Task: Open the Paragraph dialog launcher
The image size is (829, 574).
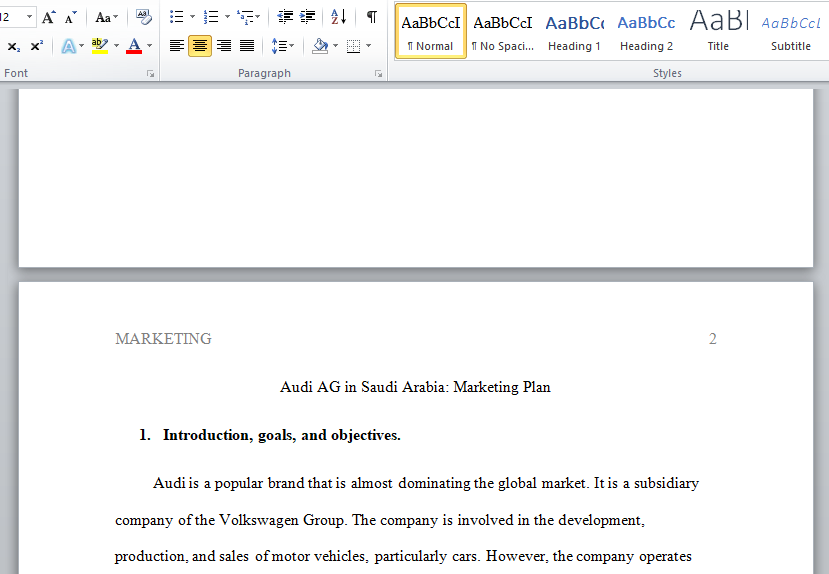Action: [x=379, y=74]
